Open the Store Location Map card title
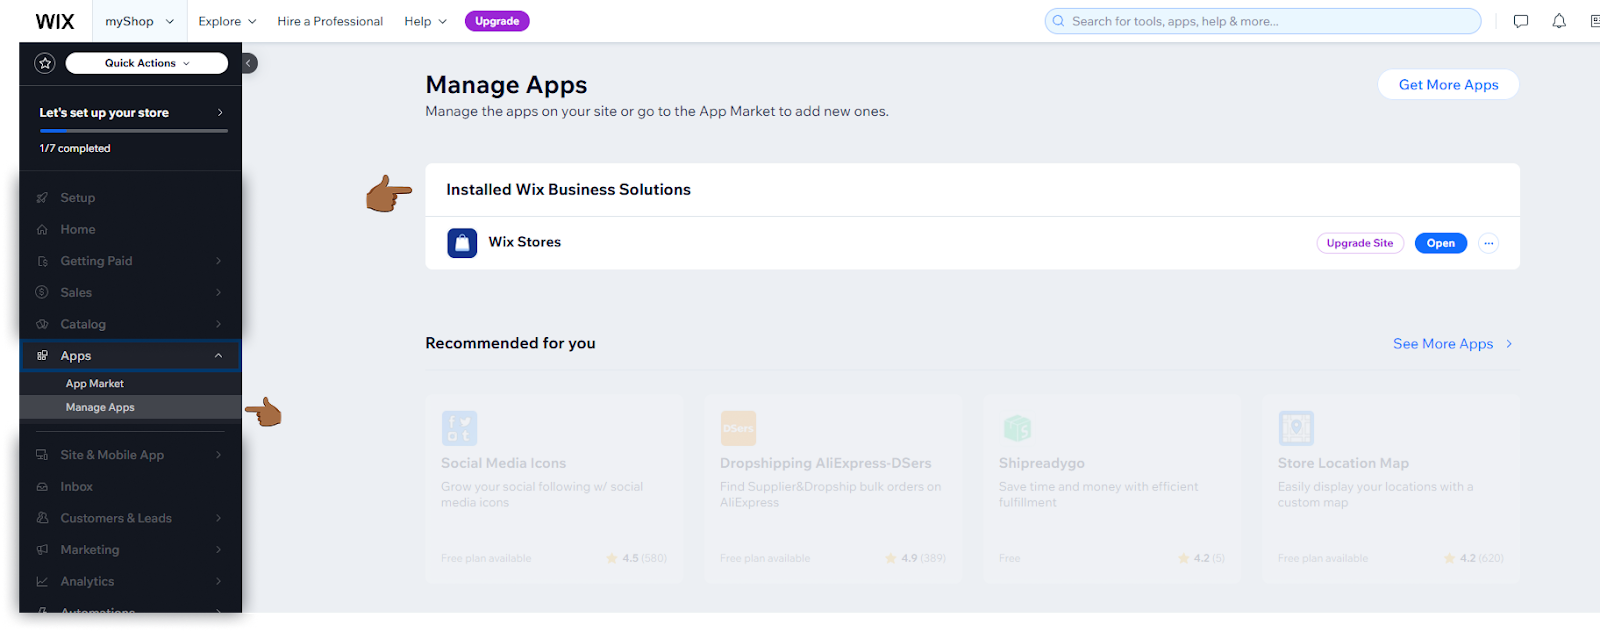The height and width of the screenshot is (632, 1600). (x=1343, y=463)
